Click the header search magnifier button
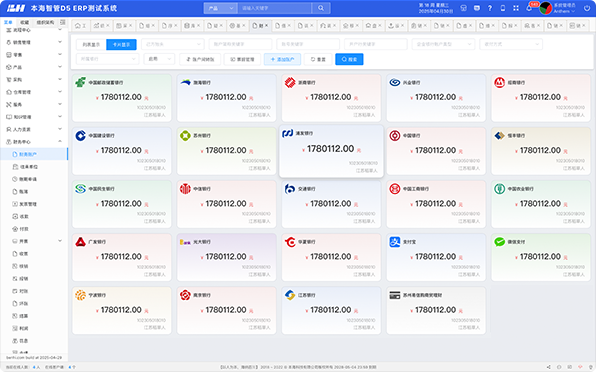 [x=321, y=8]
